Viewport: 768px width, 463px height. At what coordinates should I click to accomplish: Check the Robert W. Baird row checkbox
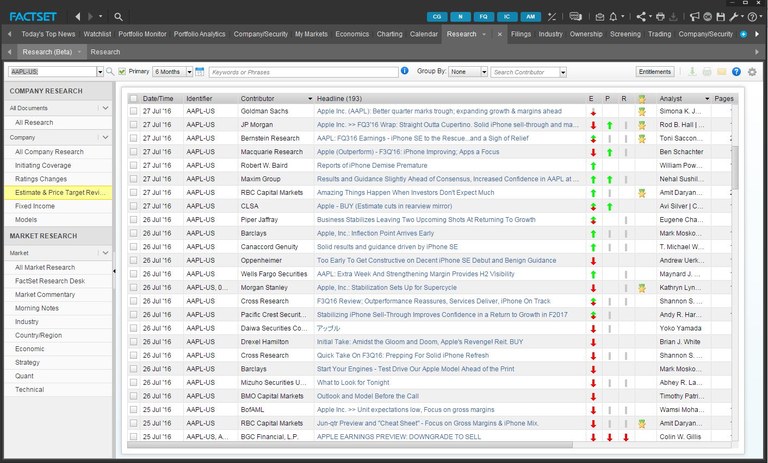(x=133, y=166)
